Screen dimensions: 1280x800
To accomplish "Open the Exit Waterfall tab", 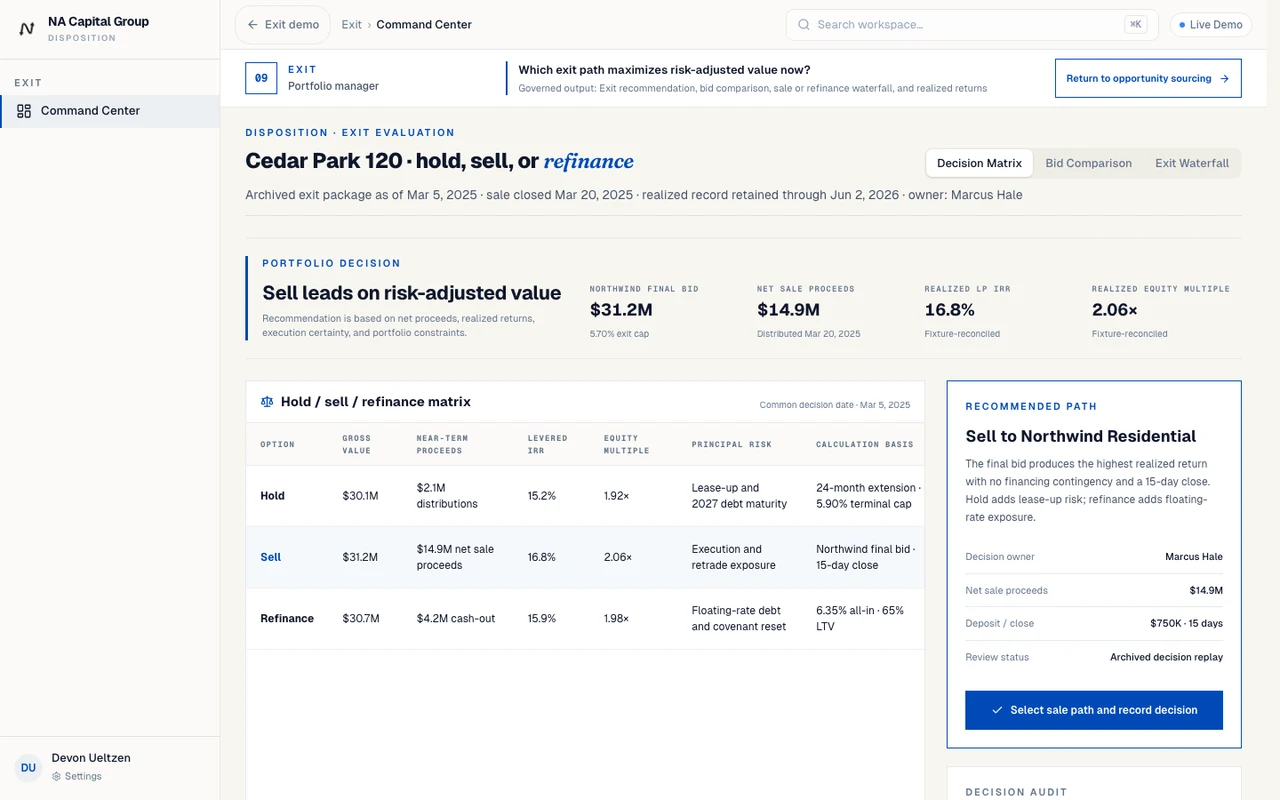I will [1192, 163].
